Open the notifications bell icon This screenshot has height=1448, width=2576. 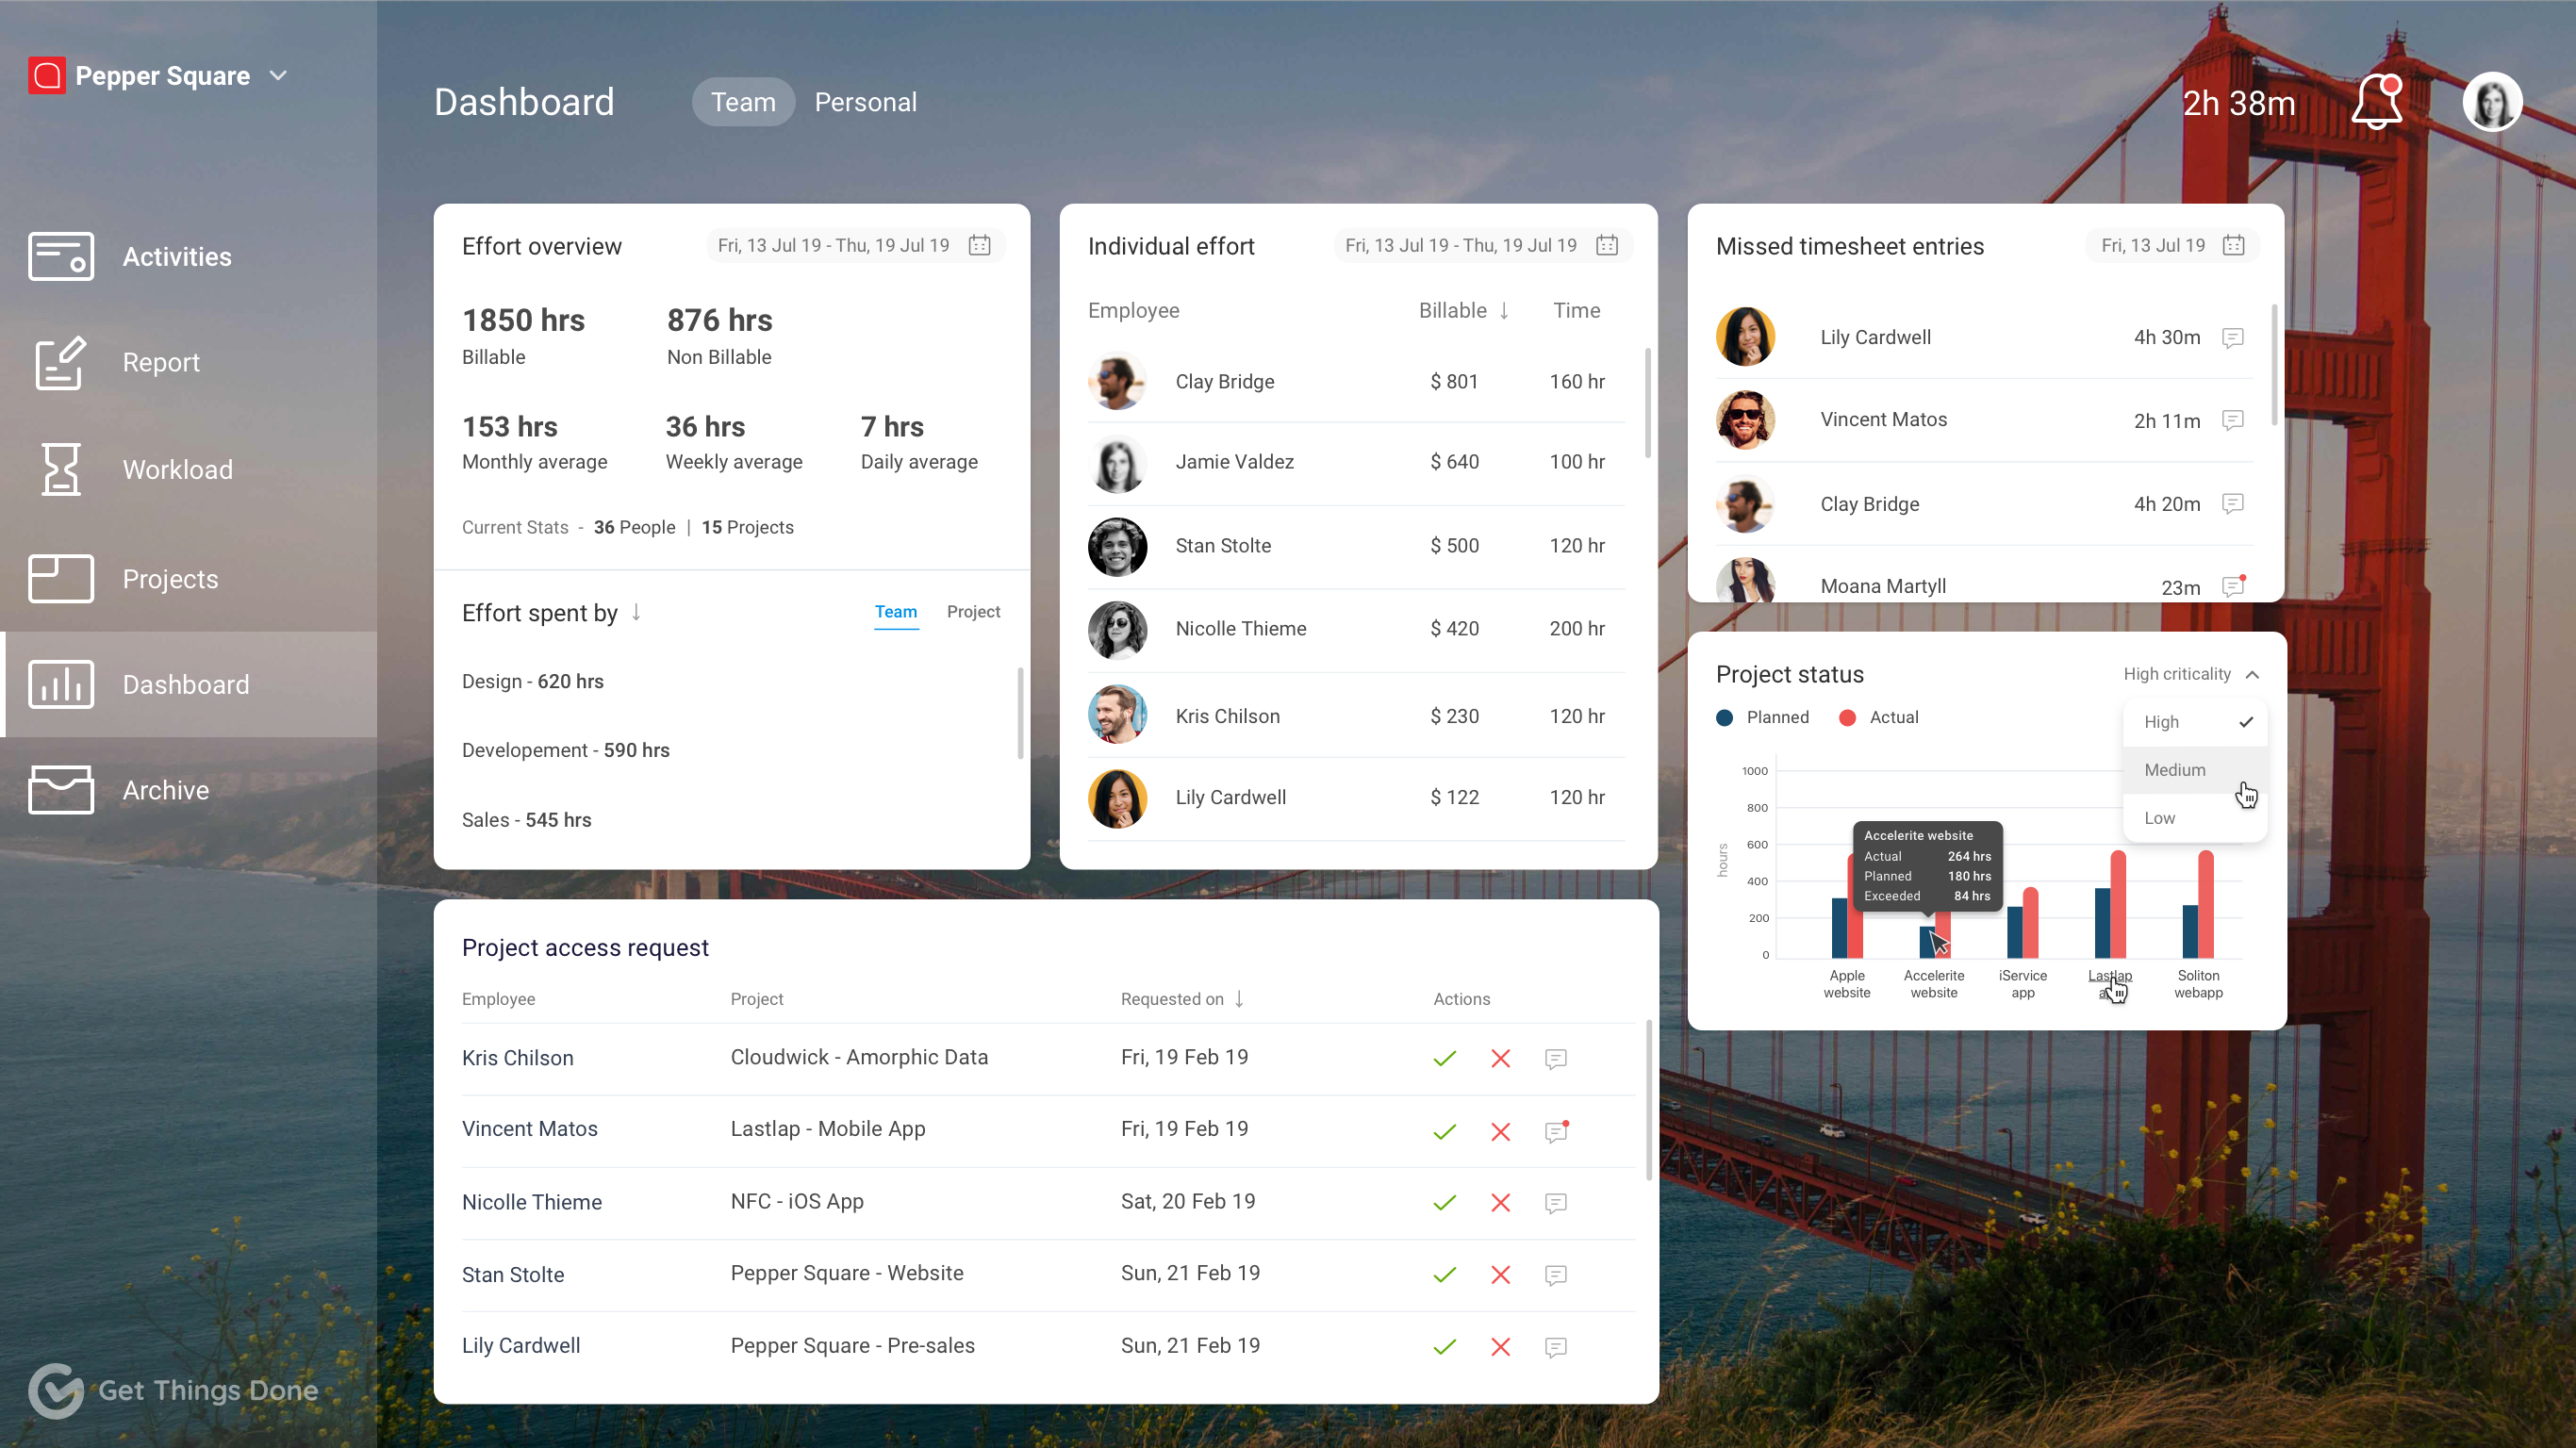[2376, 103]
